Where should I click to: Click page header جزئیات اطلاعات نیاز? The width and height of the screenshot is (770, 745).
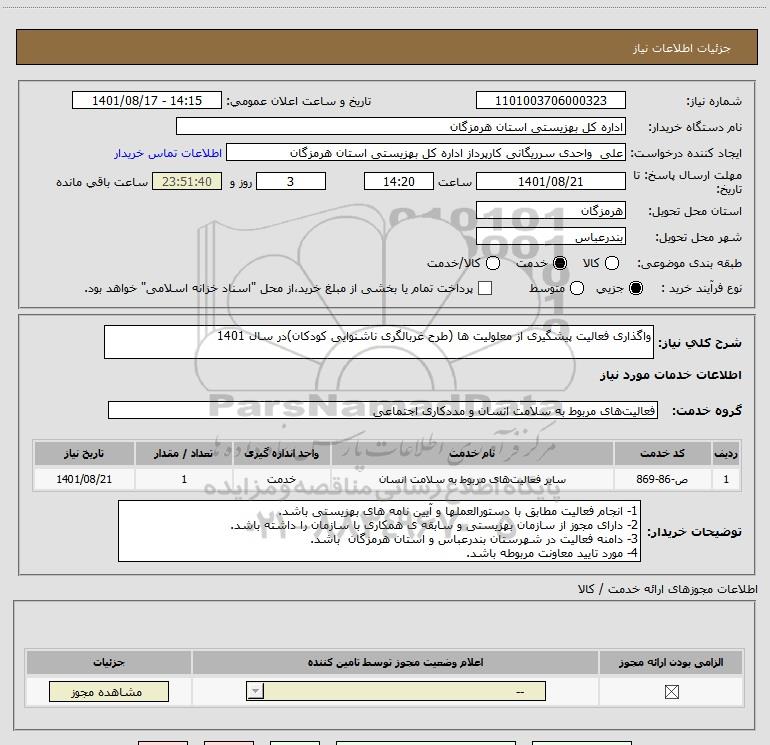point(681,48)
